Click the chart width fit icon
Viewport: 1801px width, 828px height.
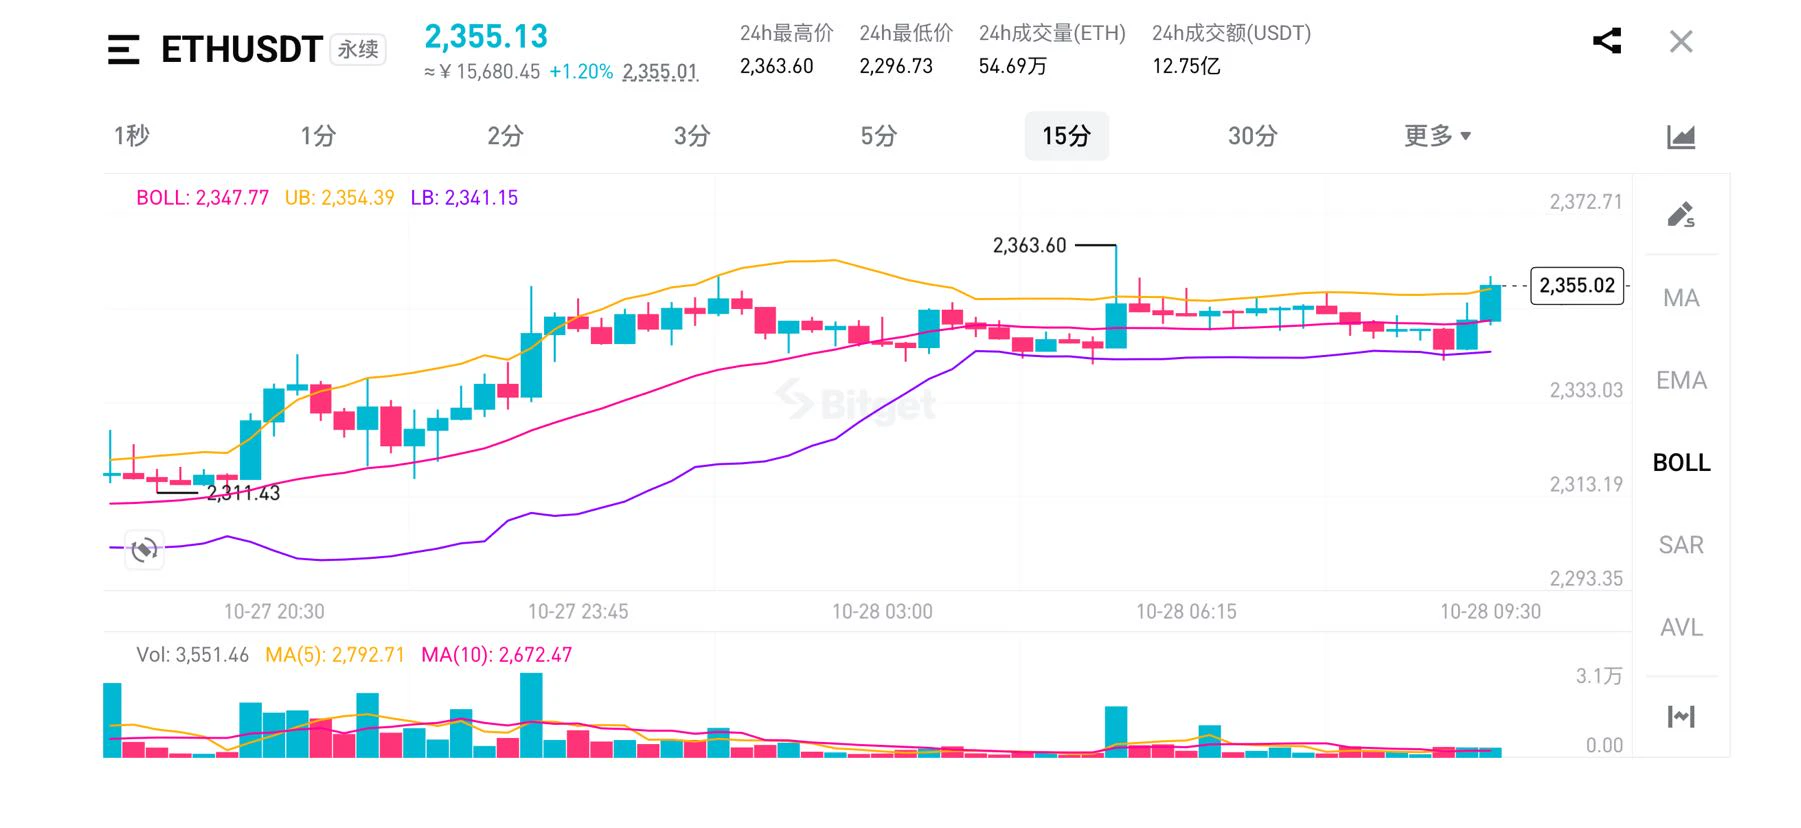point(1681,716)
